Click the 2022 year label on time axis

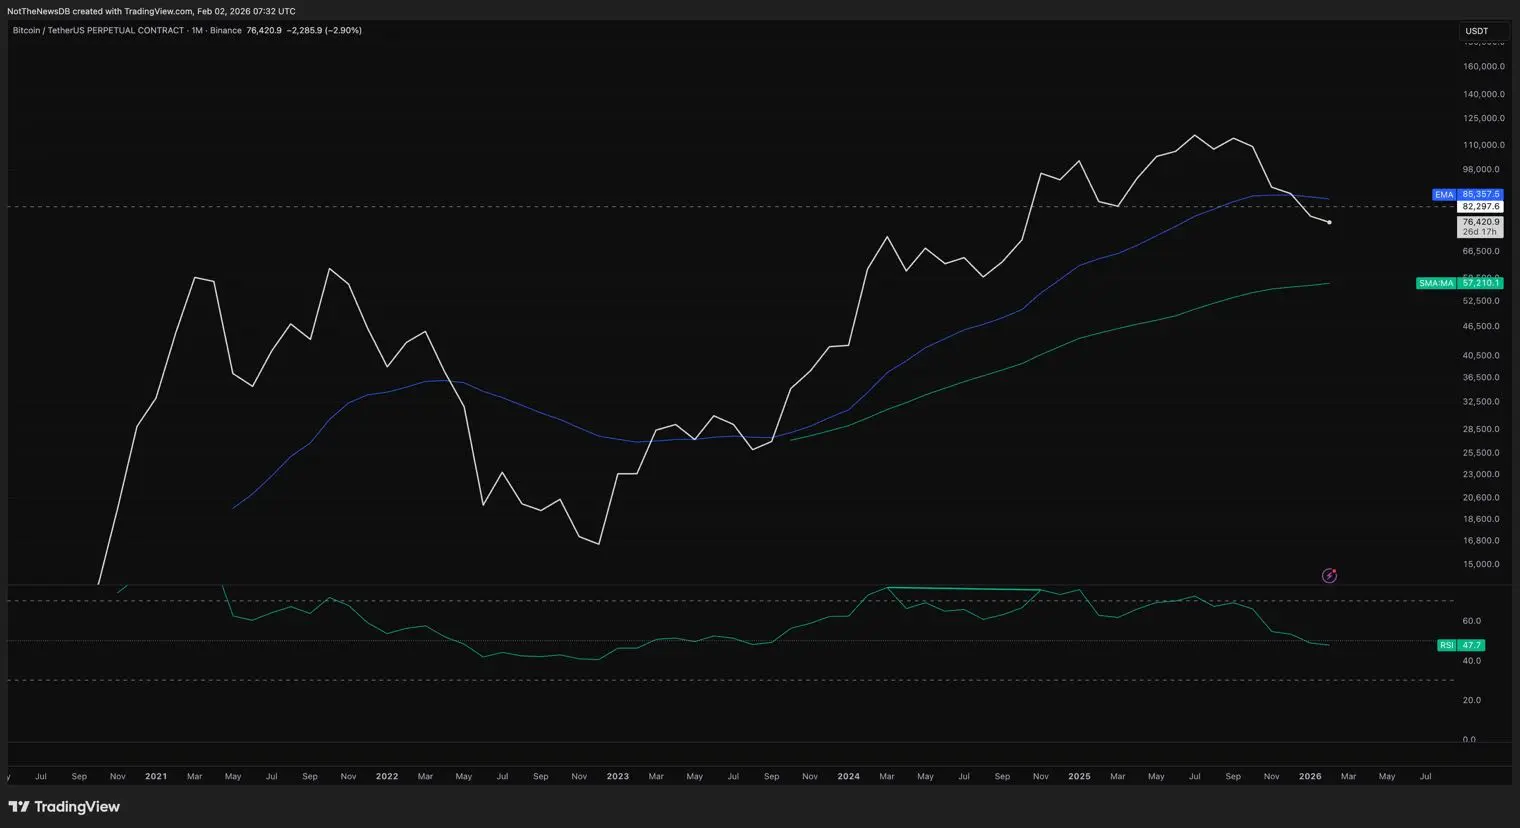(x=387, y=777)
